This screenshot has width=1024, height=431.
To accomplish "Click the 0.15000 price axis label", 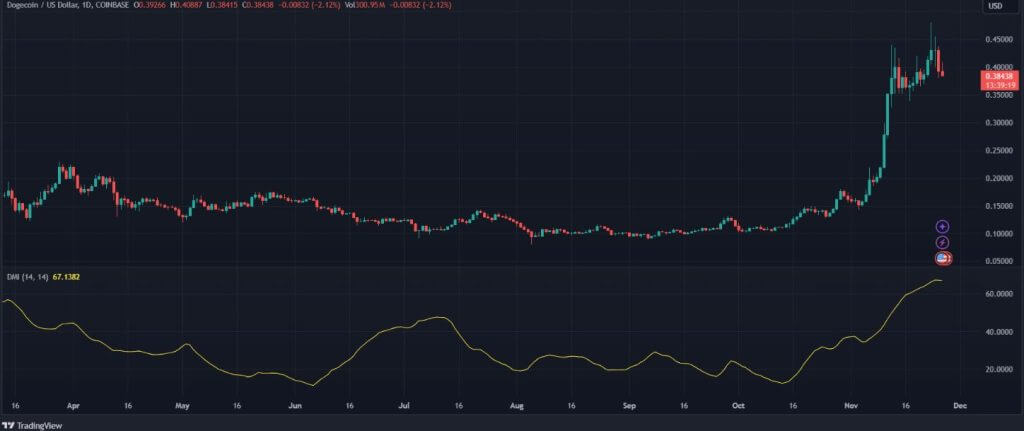I will point(999,206).
